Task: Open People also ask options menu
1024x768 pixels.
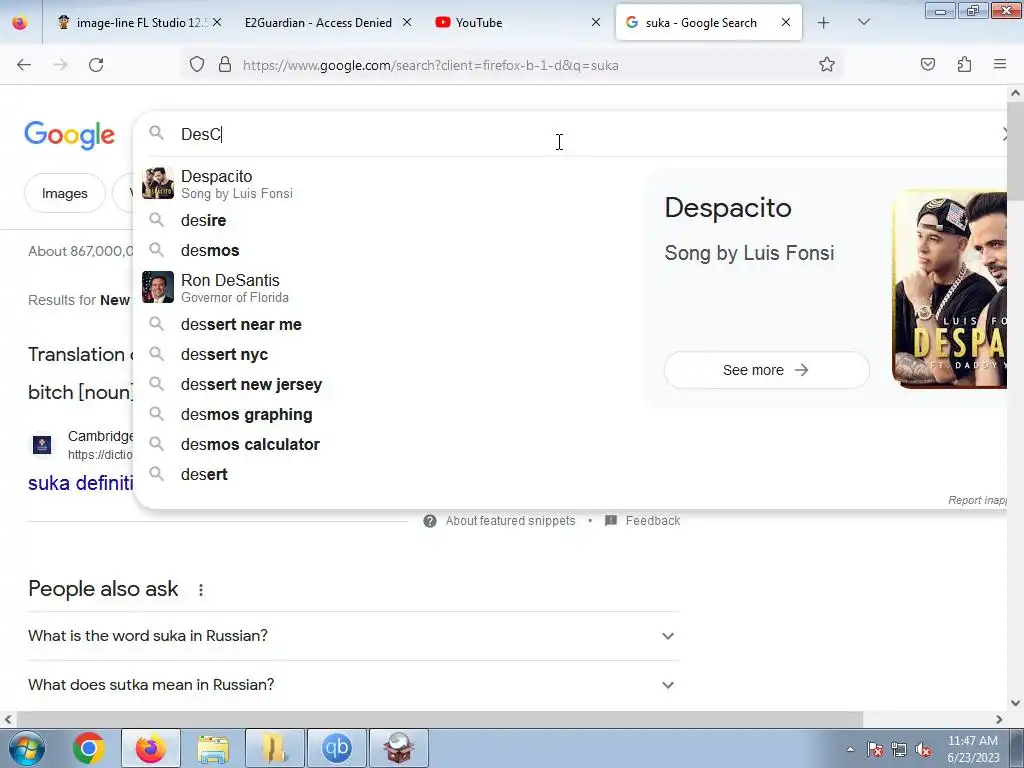Action: point(201,590)
